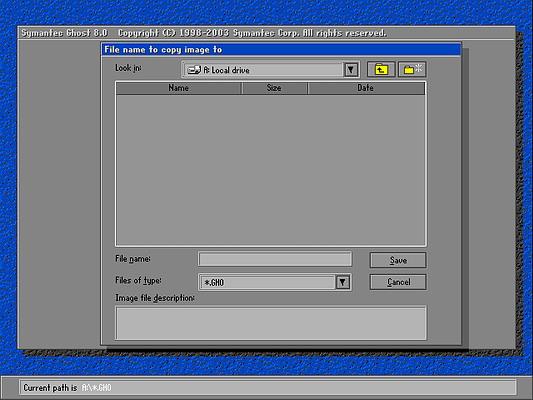Viewport: 533px width, 400px height.
Task: Click the "File name to copy image to" title bar
Action: tap(281, 50)
